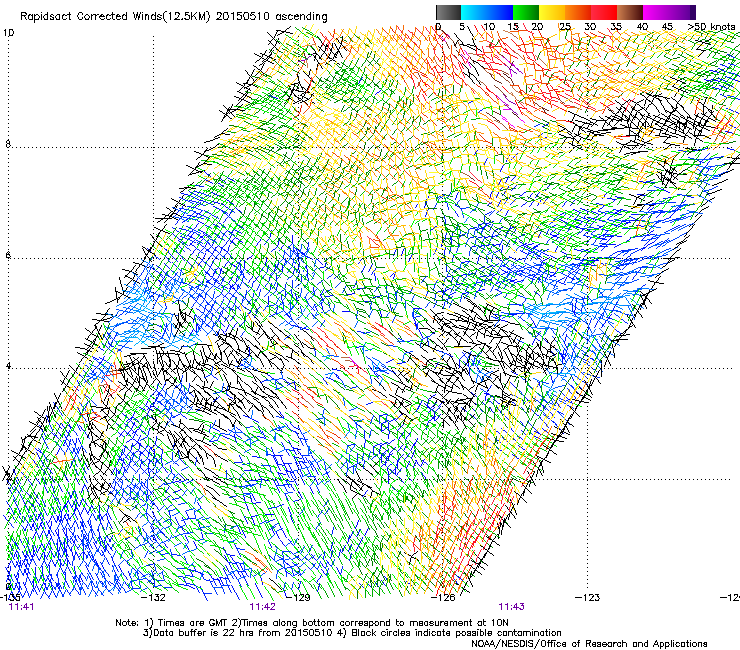
Task: Click the purple time stamp '11:42'
Action: 262,607
